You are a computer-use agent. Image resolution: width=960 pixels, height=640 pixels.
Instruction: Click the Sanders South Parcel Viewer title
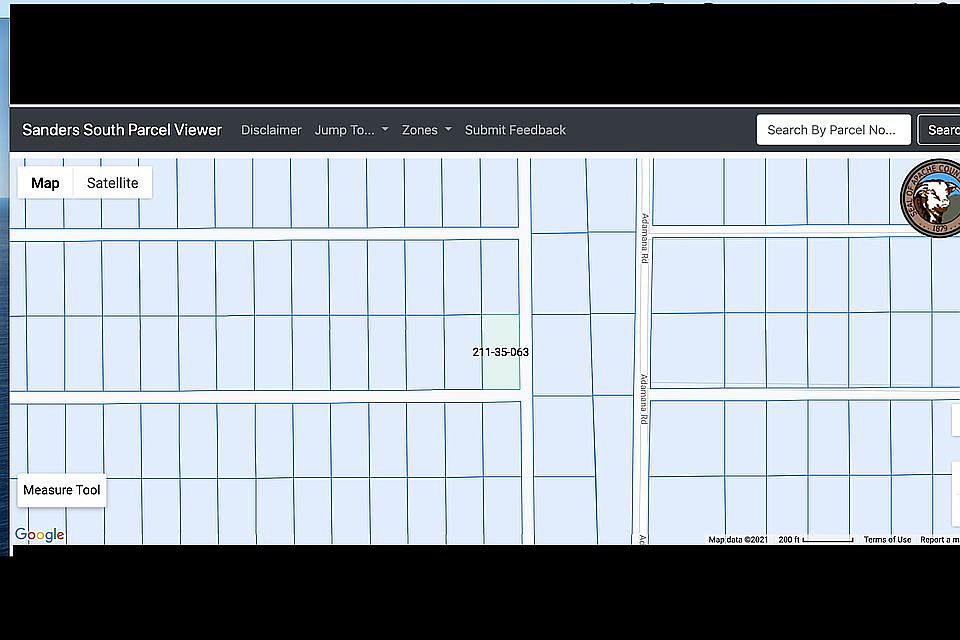(122, 130)
